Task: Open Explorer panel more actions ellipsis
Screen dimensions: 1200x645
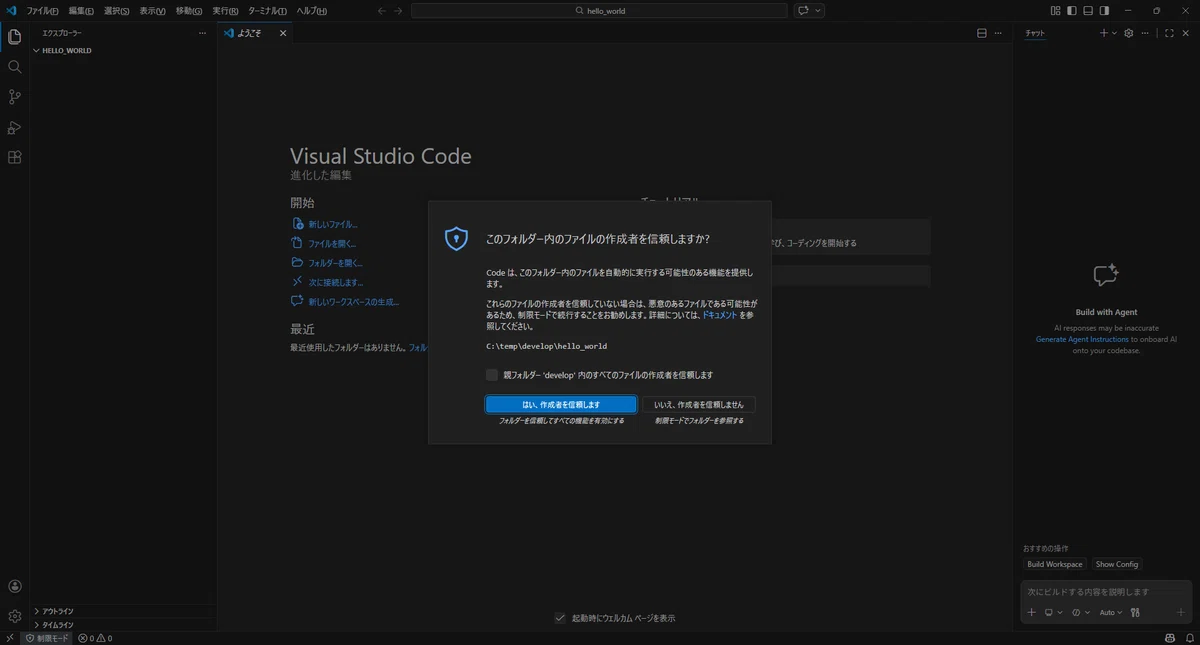Action: click(202, 33)
